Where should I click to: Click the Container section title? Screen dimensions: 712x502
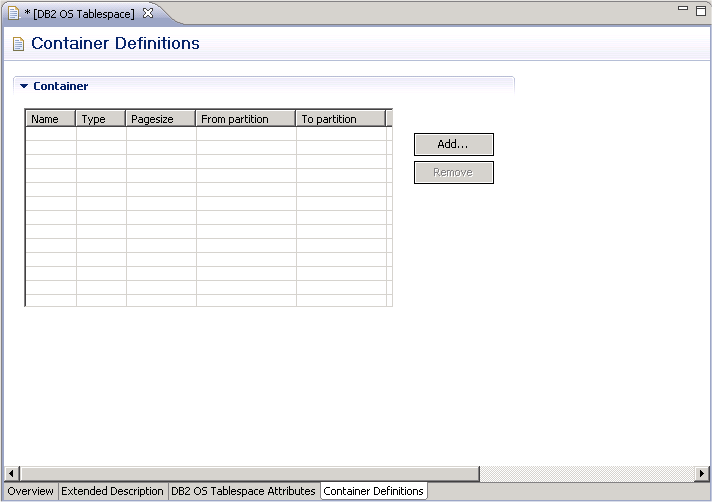point(60,86)
